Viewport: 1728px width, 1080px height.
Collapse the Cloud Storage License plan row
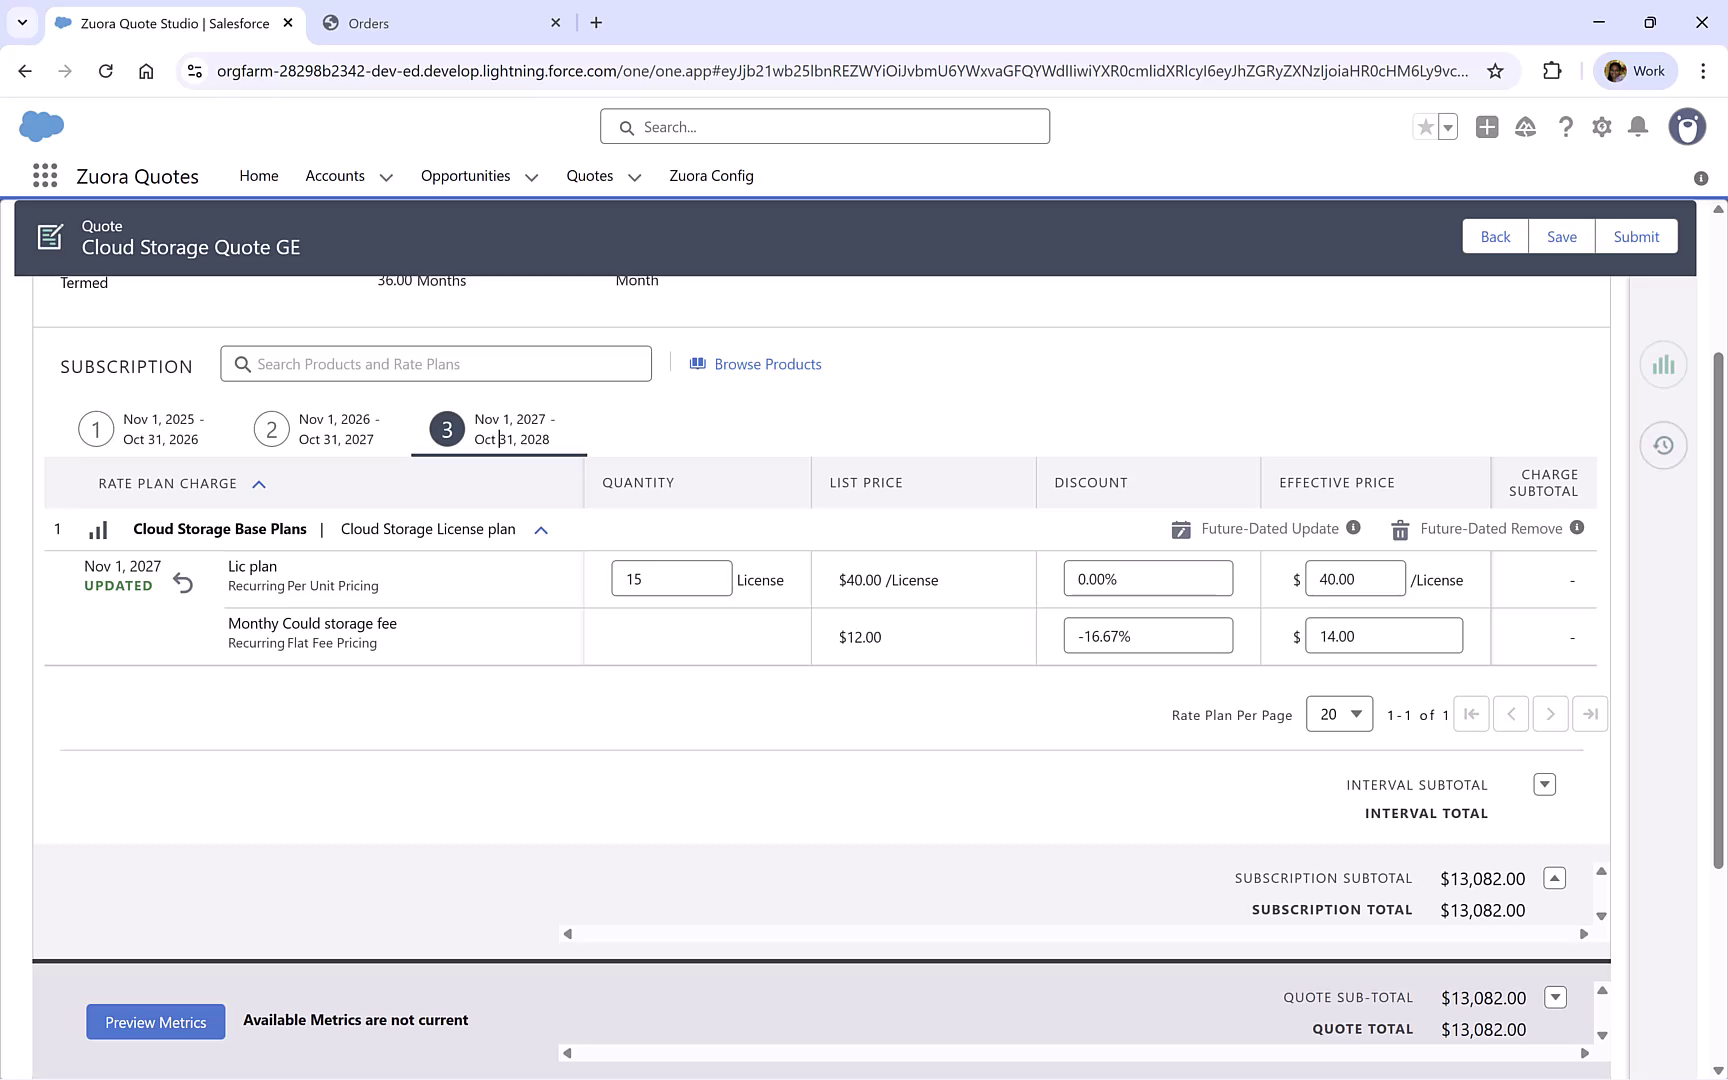click(x=541, y=530)
